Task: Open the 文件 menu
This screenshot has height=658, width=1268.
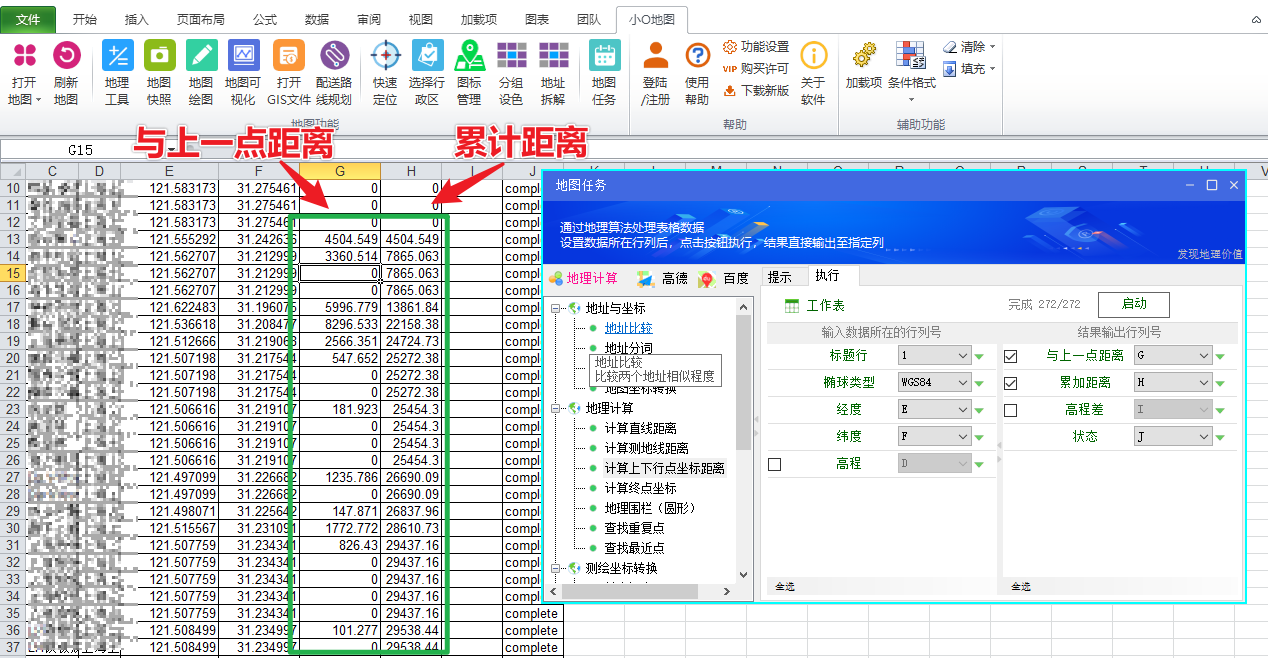Action: point(29,19)
